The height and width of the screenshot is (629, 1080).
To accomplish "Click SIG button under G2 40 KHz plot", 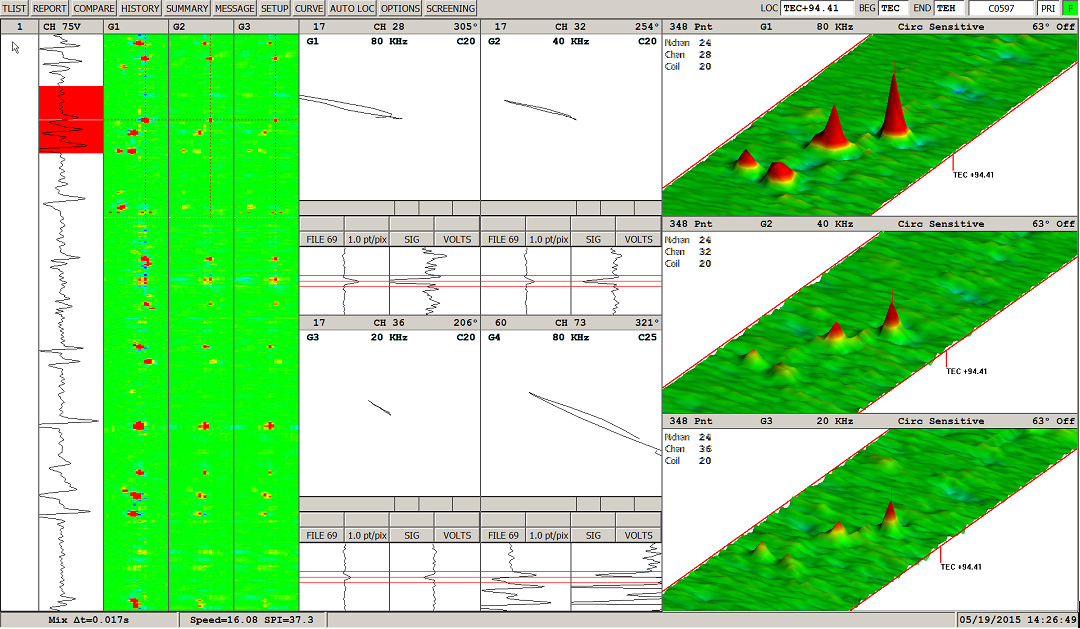I will 593,240.
